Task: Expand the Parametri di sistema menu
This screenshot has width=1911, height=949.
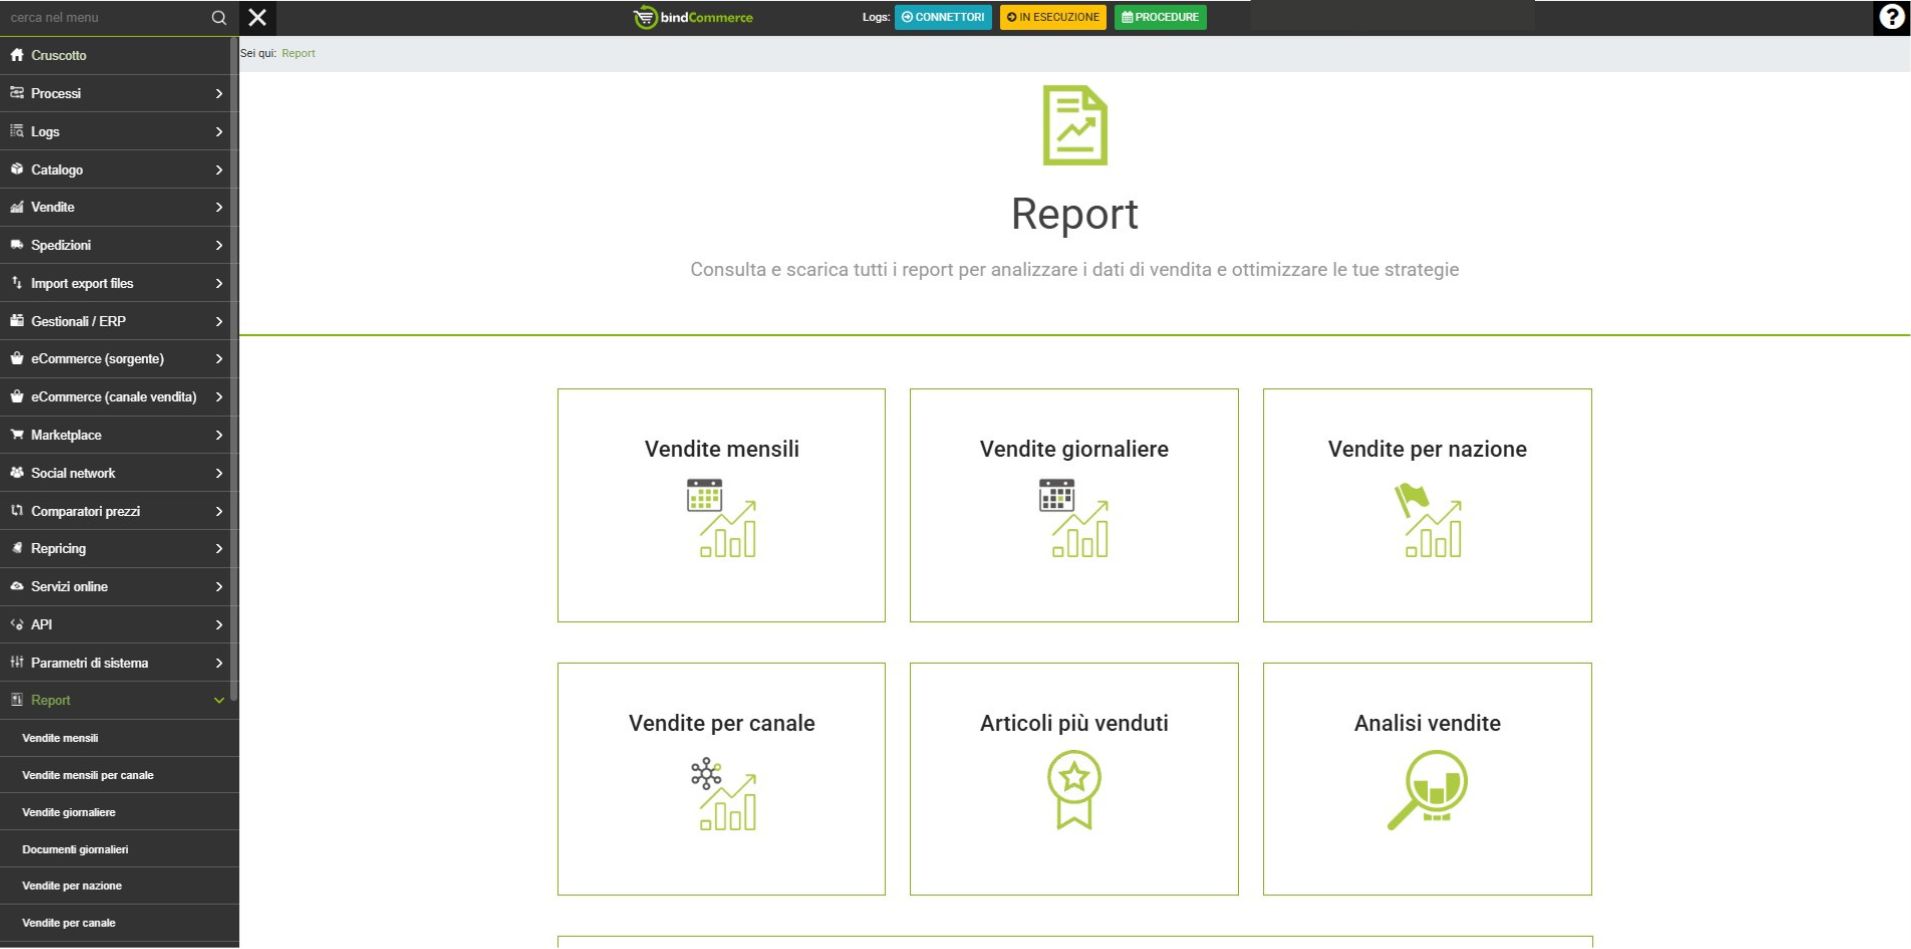Action: [x=118, y=663]
